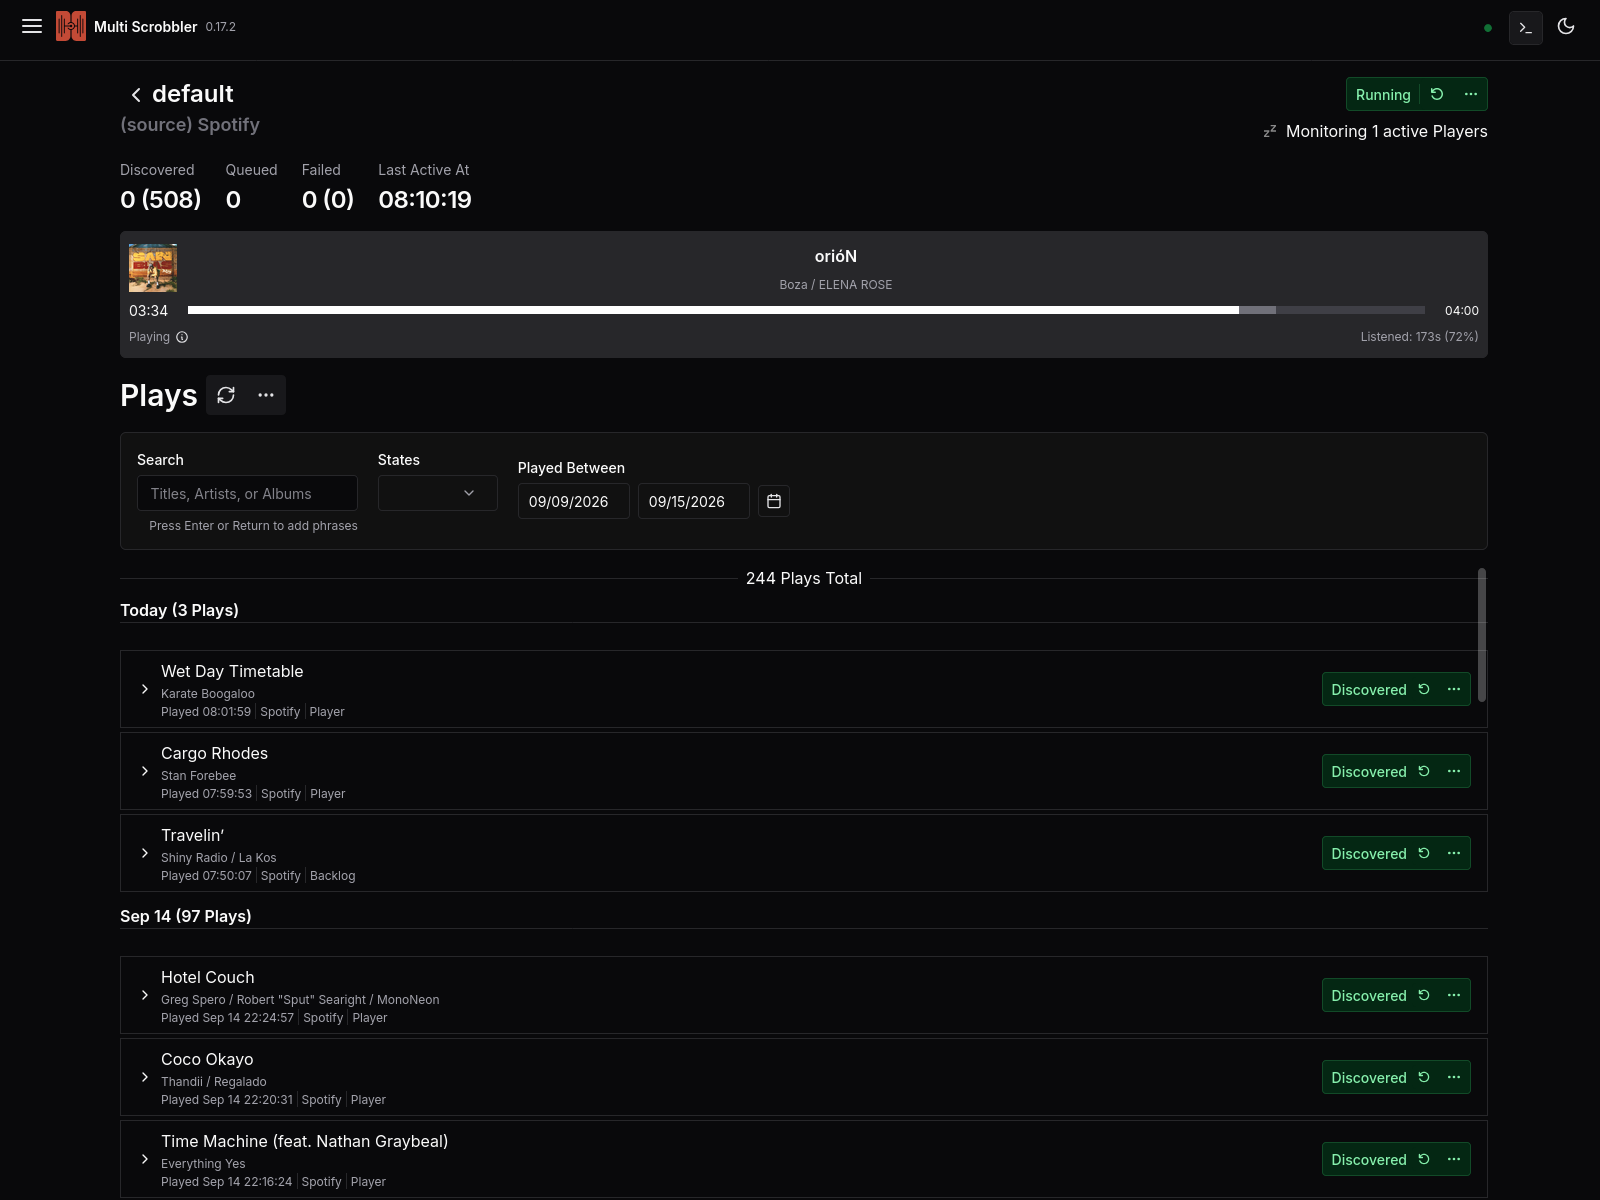Click the plays list scrollbar
The width and height of the screenshot is (1600, 1200).
point(1482,635)
